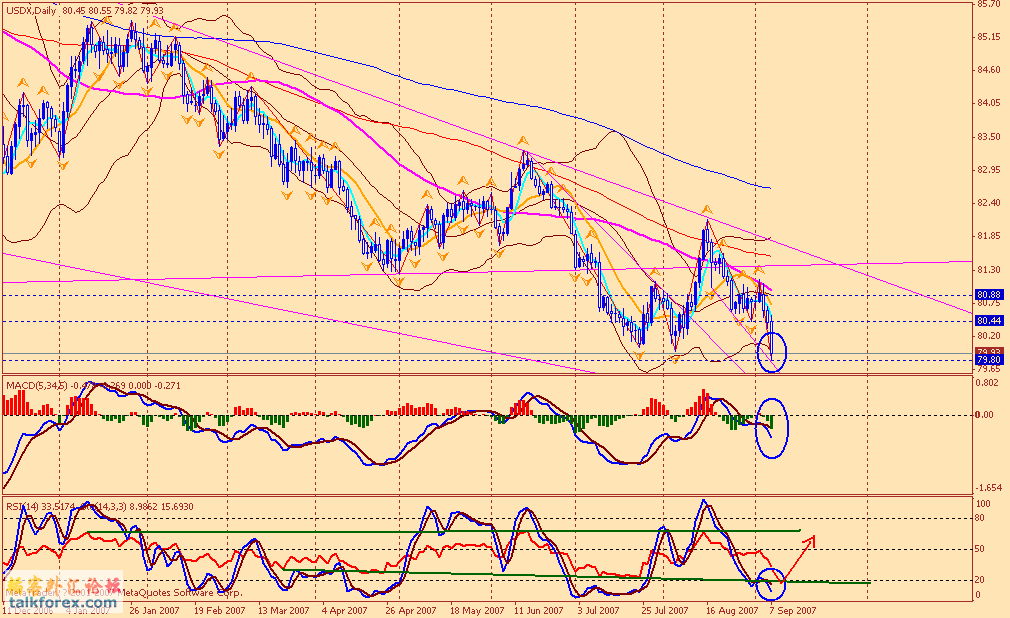Click the 85.15 price axis value
Screen dimensions: 1010x618
pyautogui.click(x=989, y=37)
